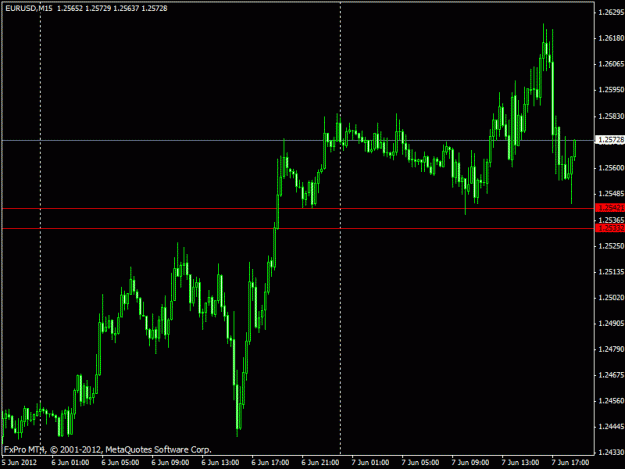Screen dimensions: 625x469
Task: Click the 6 Jun 17:00 time label
Action: pyautogui.click(x=270, y=463)
